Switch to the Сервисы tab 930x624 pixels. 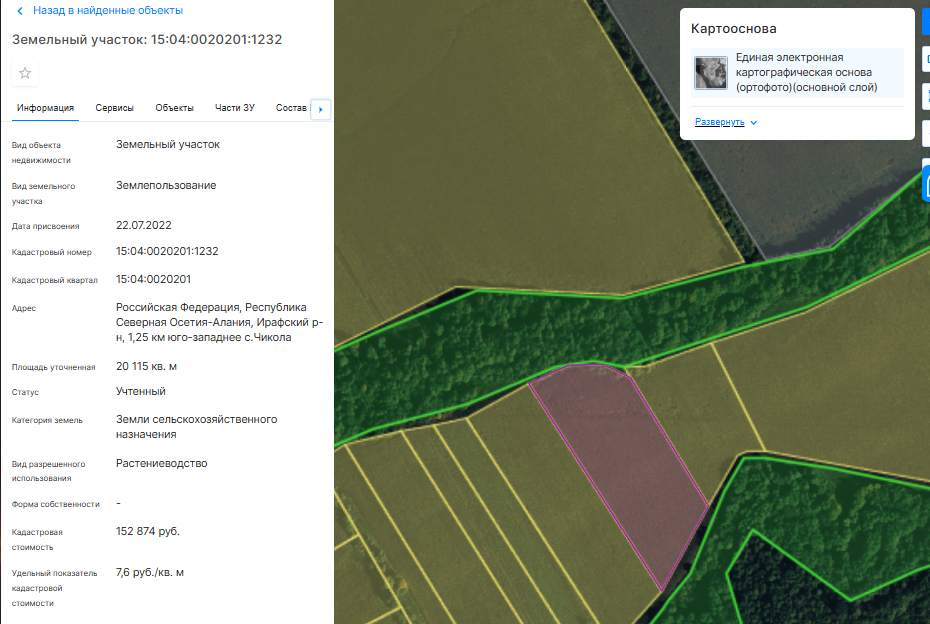[x=114, y=108]
